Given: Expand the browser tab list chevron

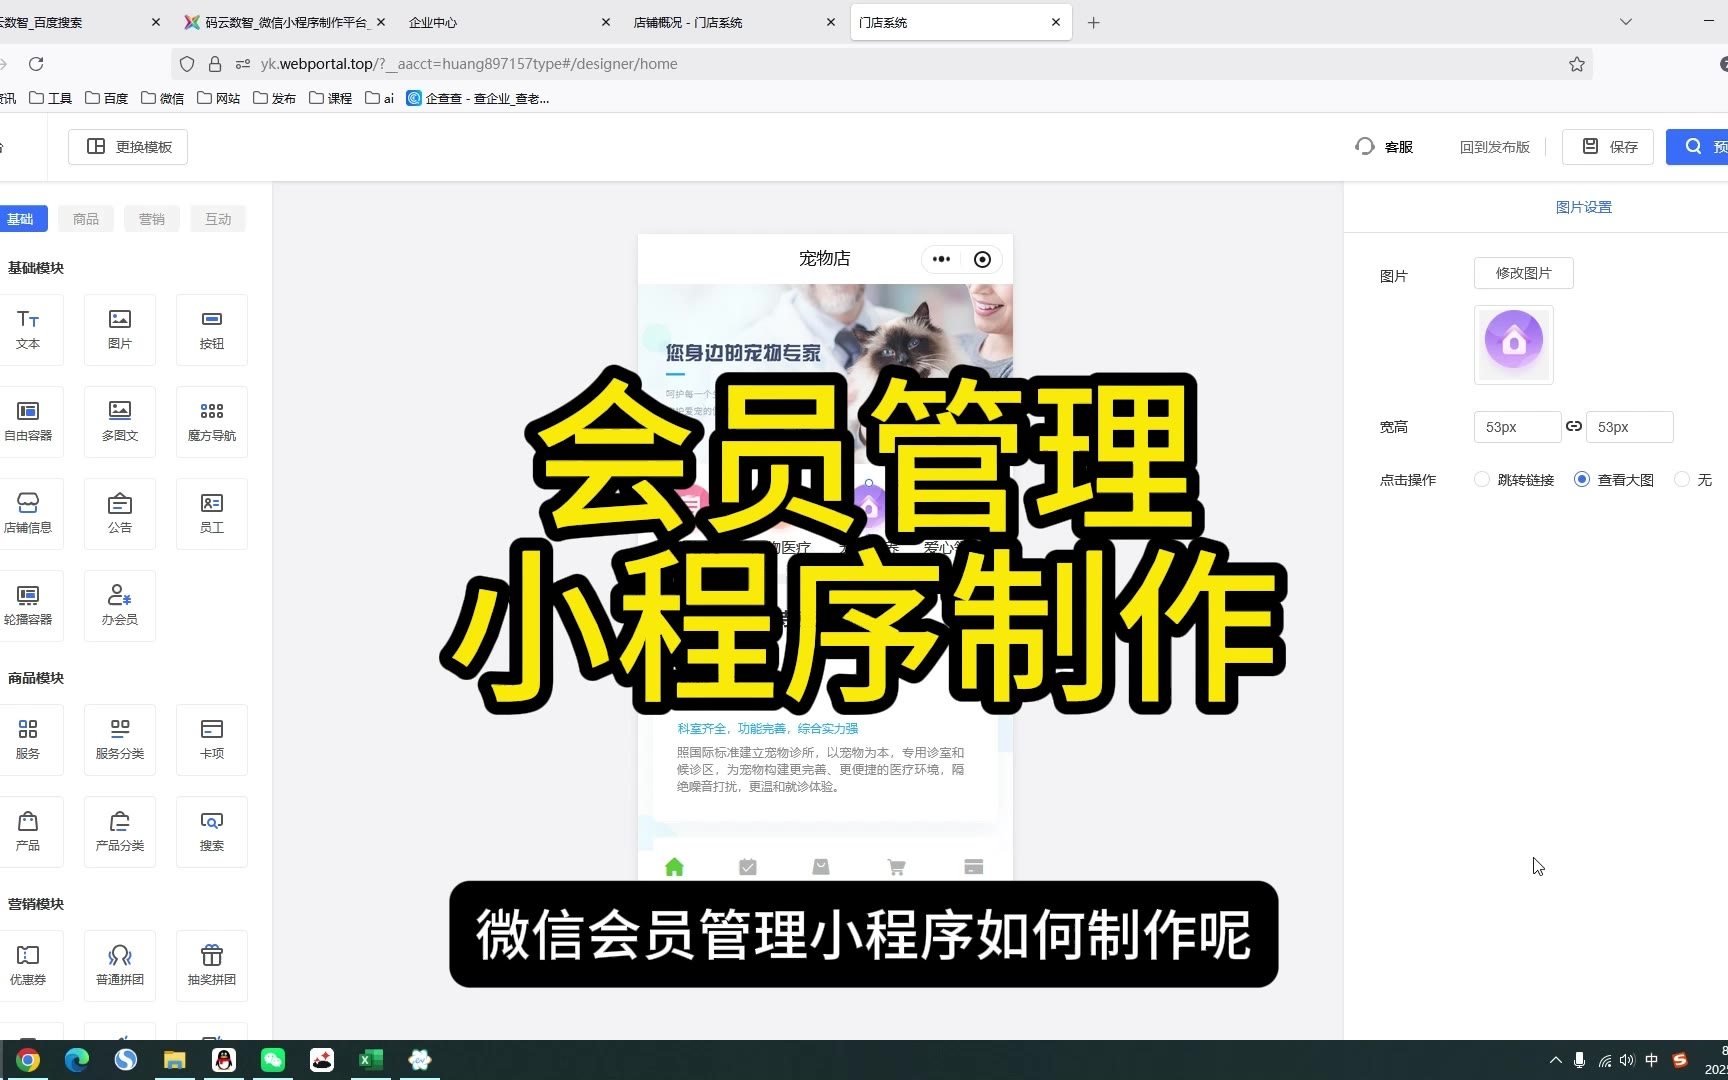Looking at the screenshot, I should [1626, 22].
